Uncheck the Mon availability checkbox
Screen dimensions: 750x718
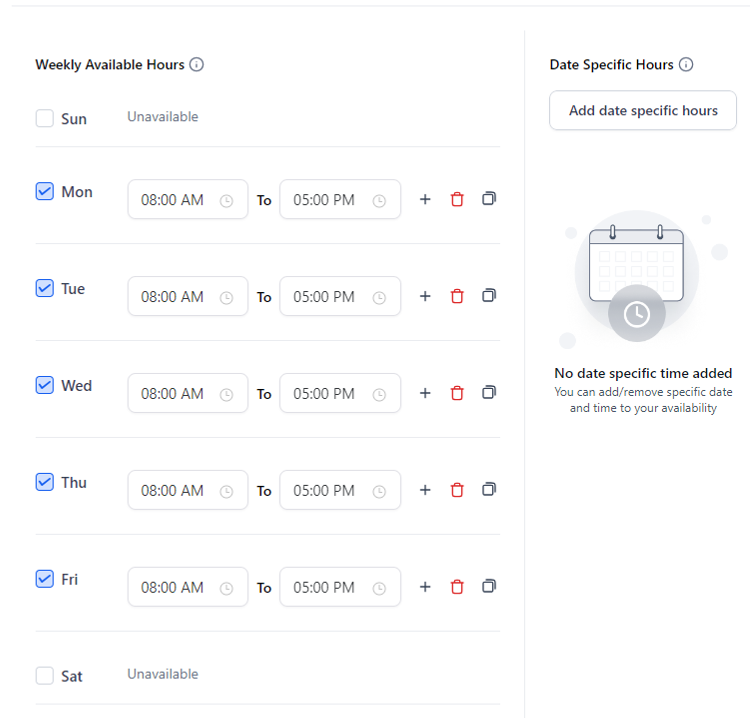click(x=44, y=191)
